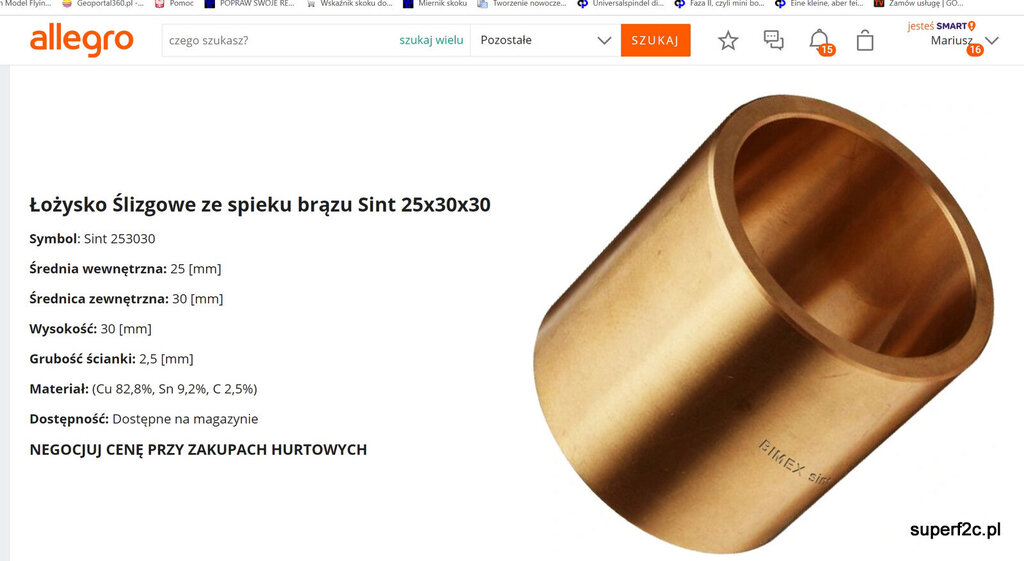Open the shopping cart bag icon
The width and height of the screenshot is (1024, 561).
tap(865, 40)
